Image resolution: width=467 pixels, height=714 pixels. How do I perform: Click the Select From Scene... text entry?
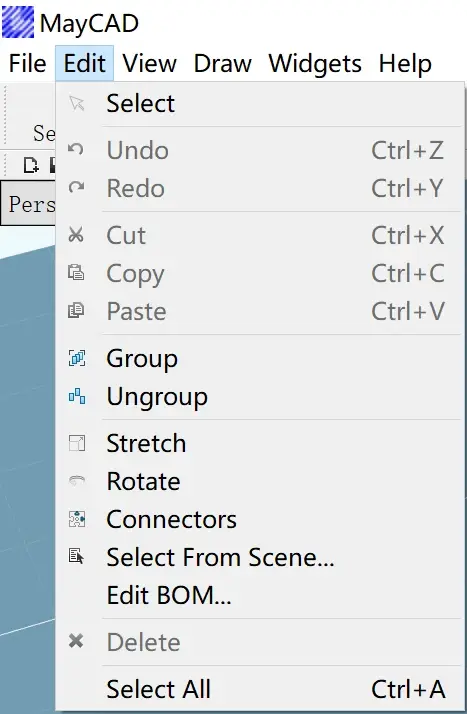pos(220,557)
